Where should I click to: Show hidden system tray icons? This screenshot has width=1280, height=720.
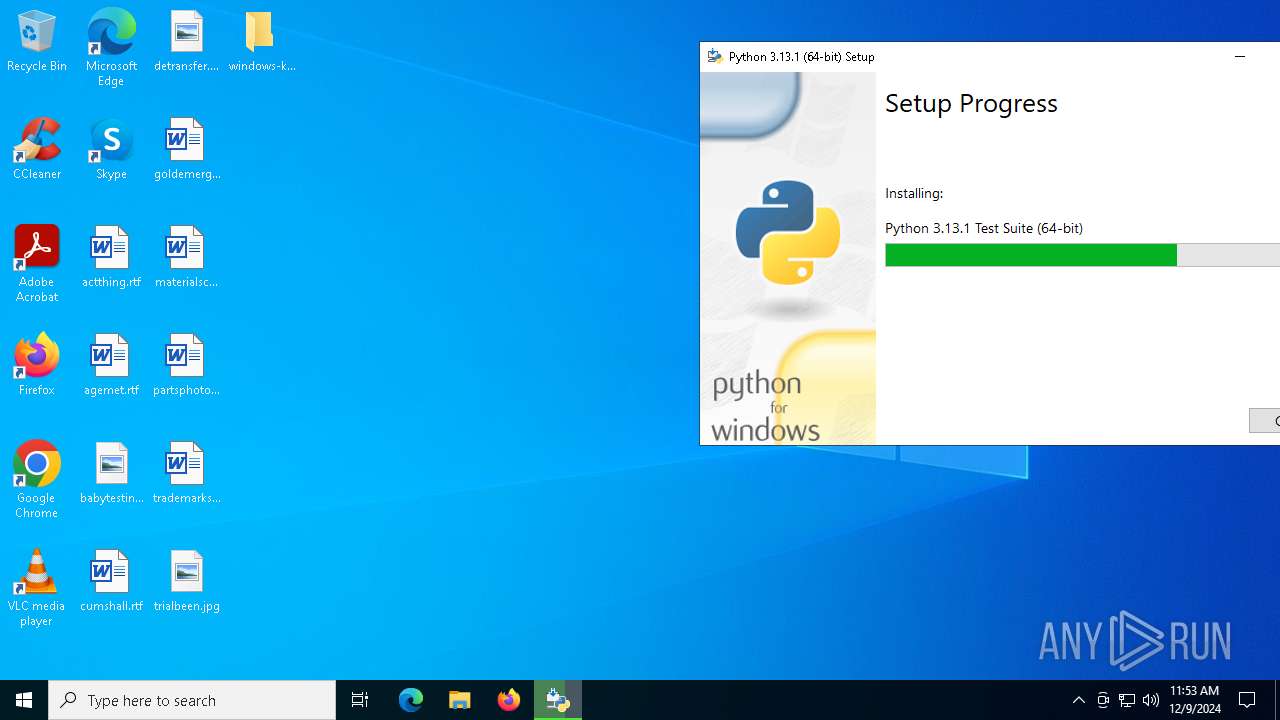coord(1078,700)
